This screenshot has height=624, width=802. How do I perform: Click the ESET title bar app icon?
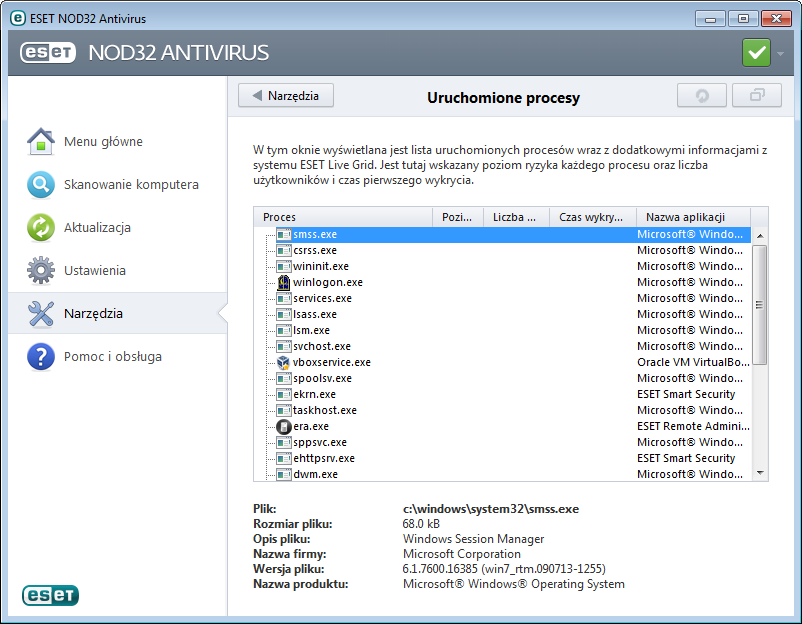pos(18,18)
